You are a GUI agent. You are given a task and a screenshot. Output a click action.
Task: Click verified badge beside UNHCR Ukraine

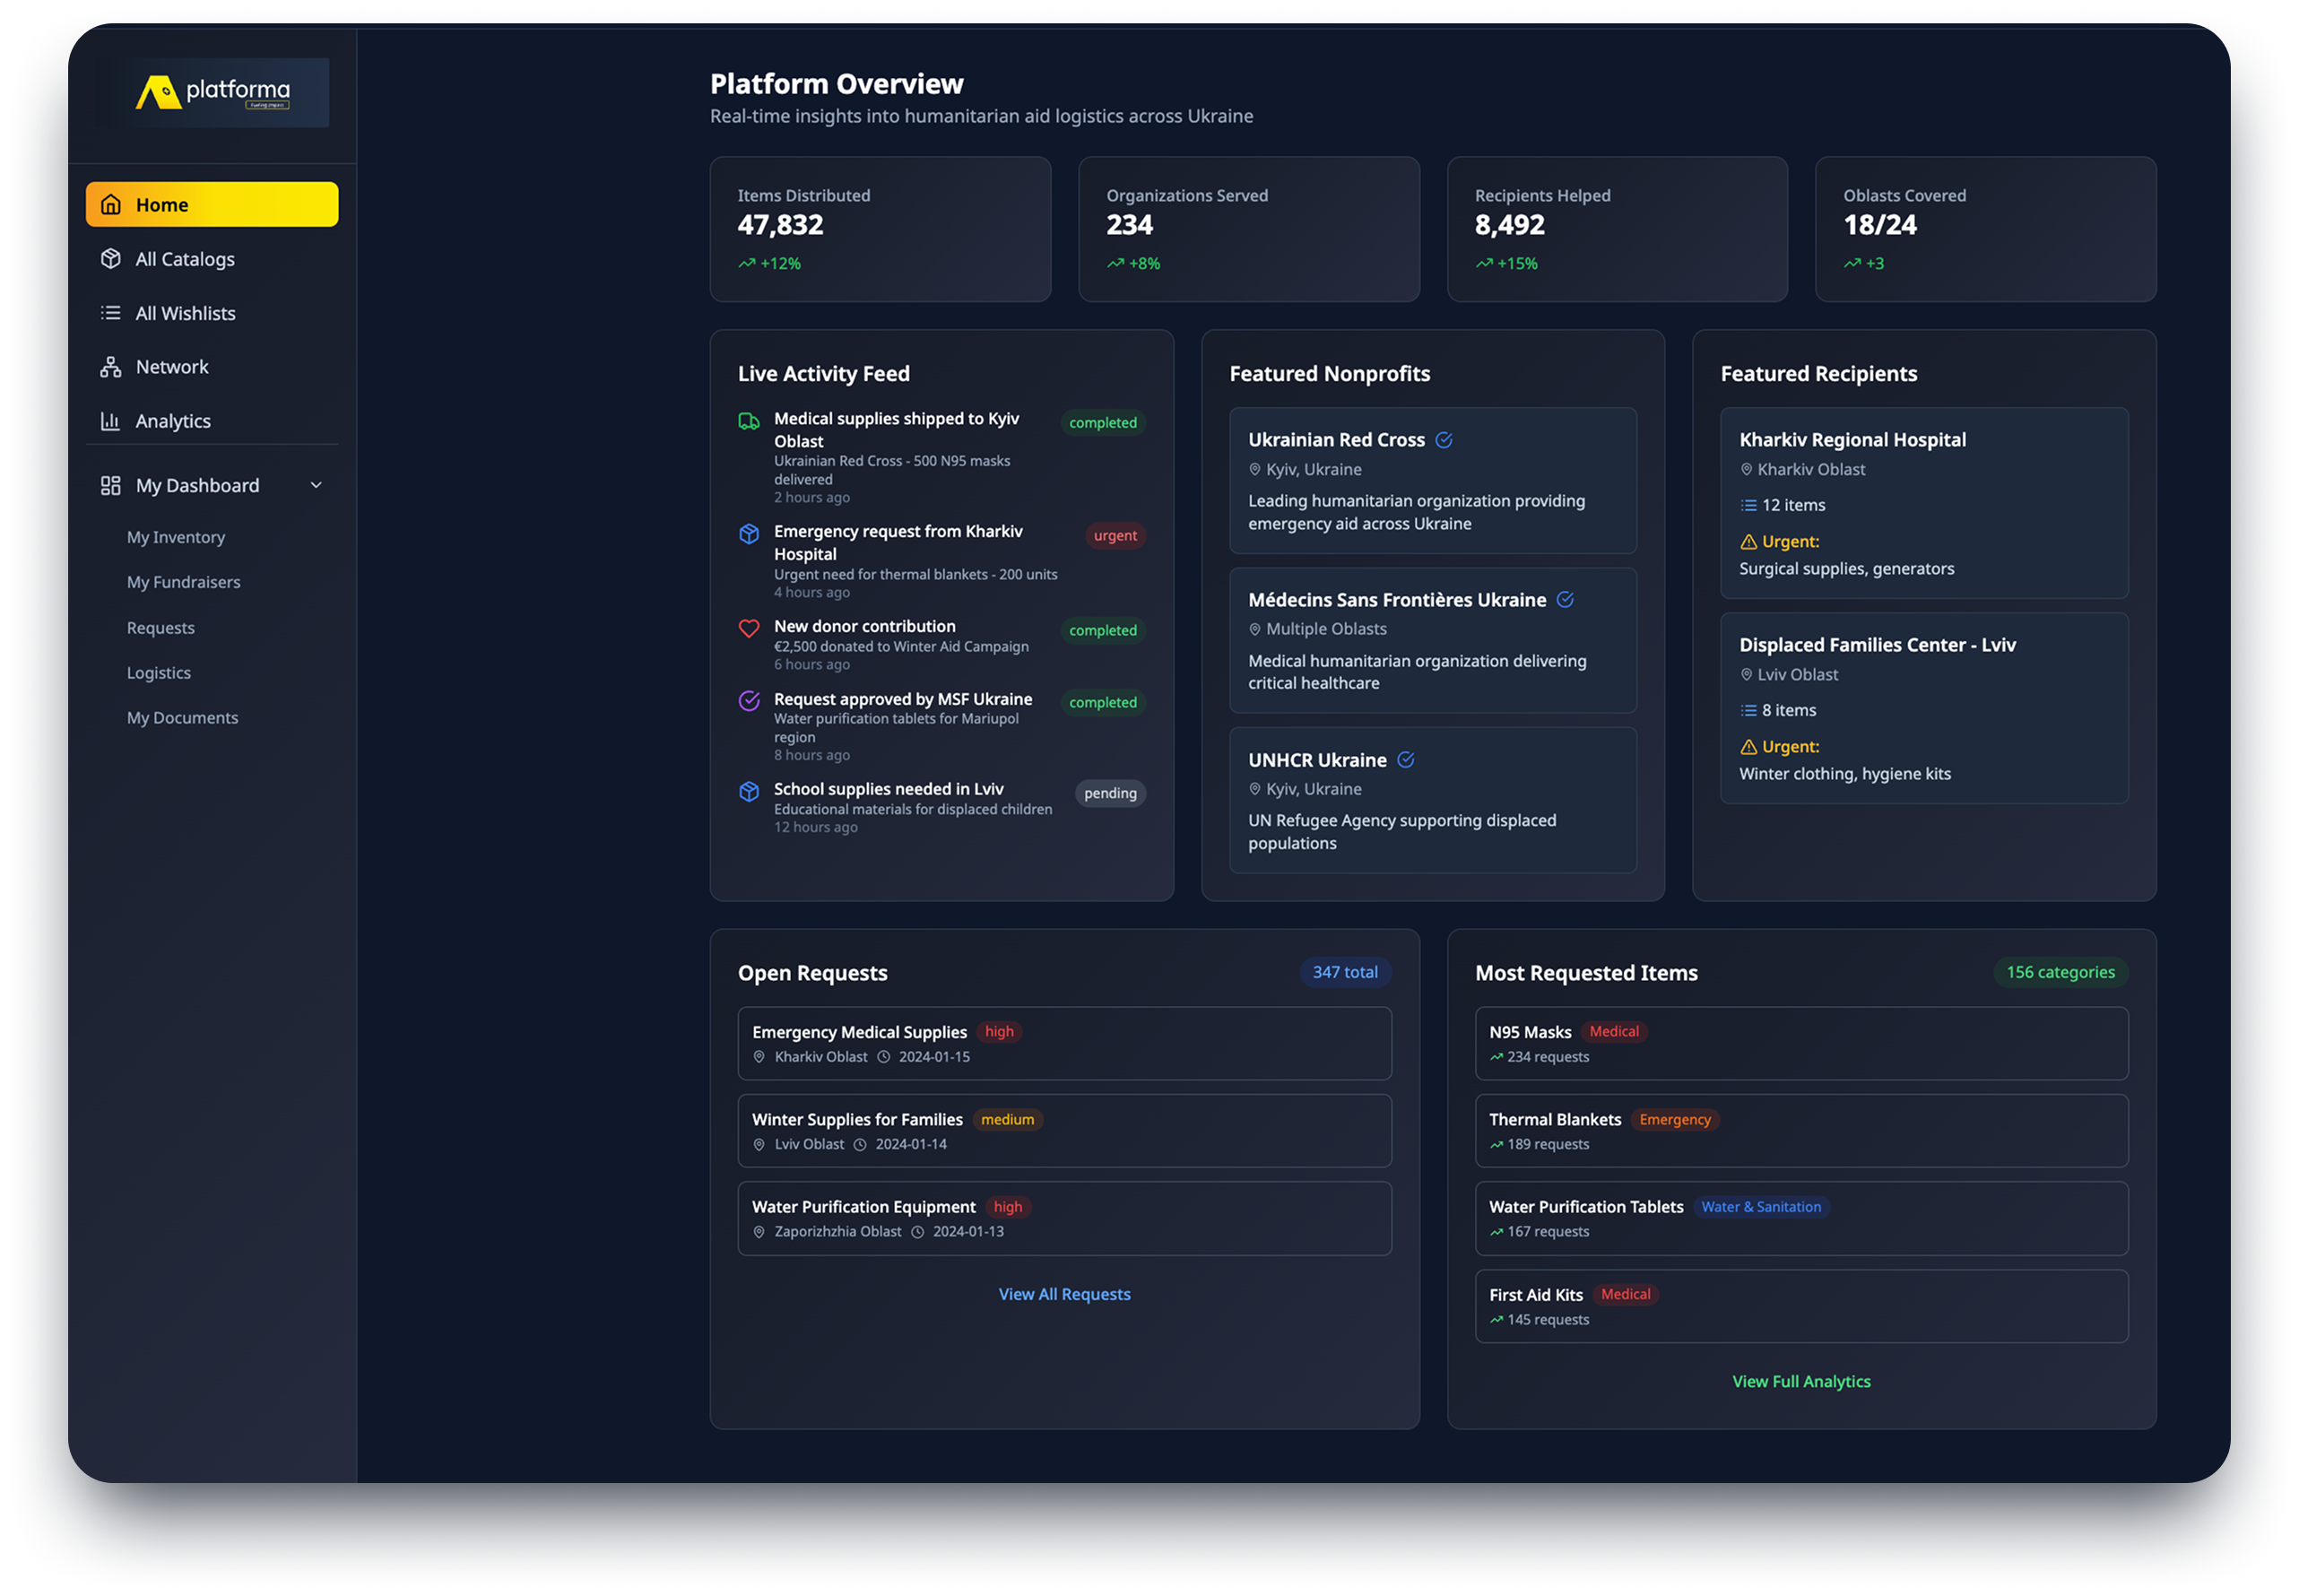(1405, 760)
